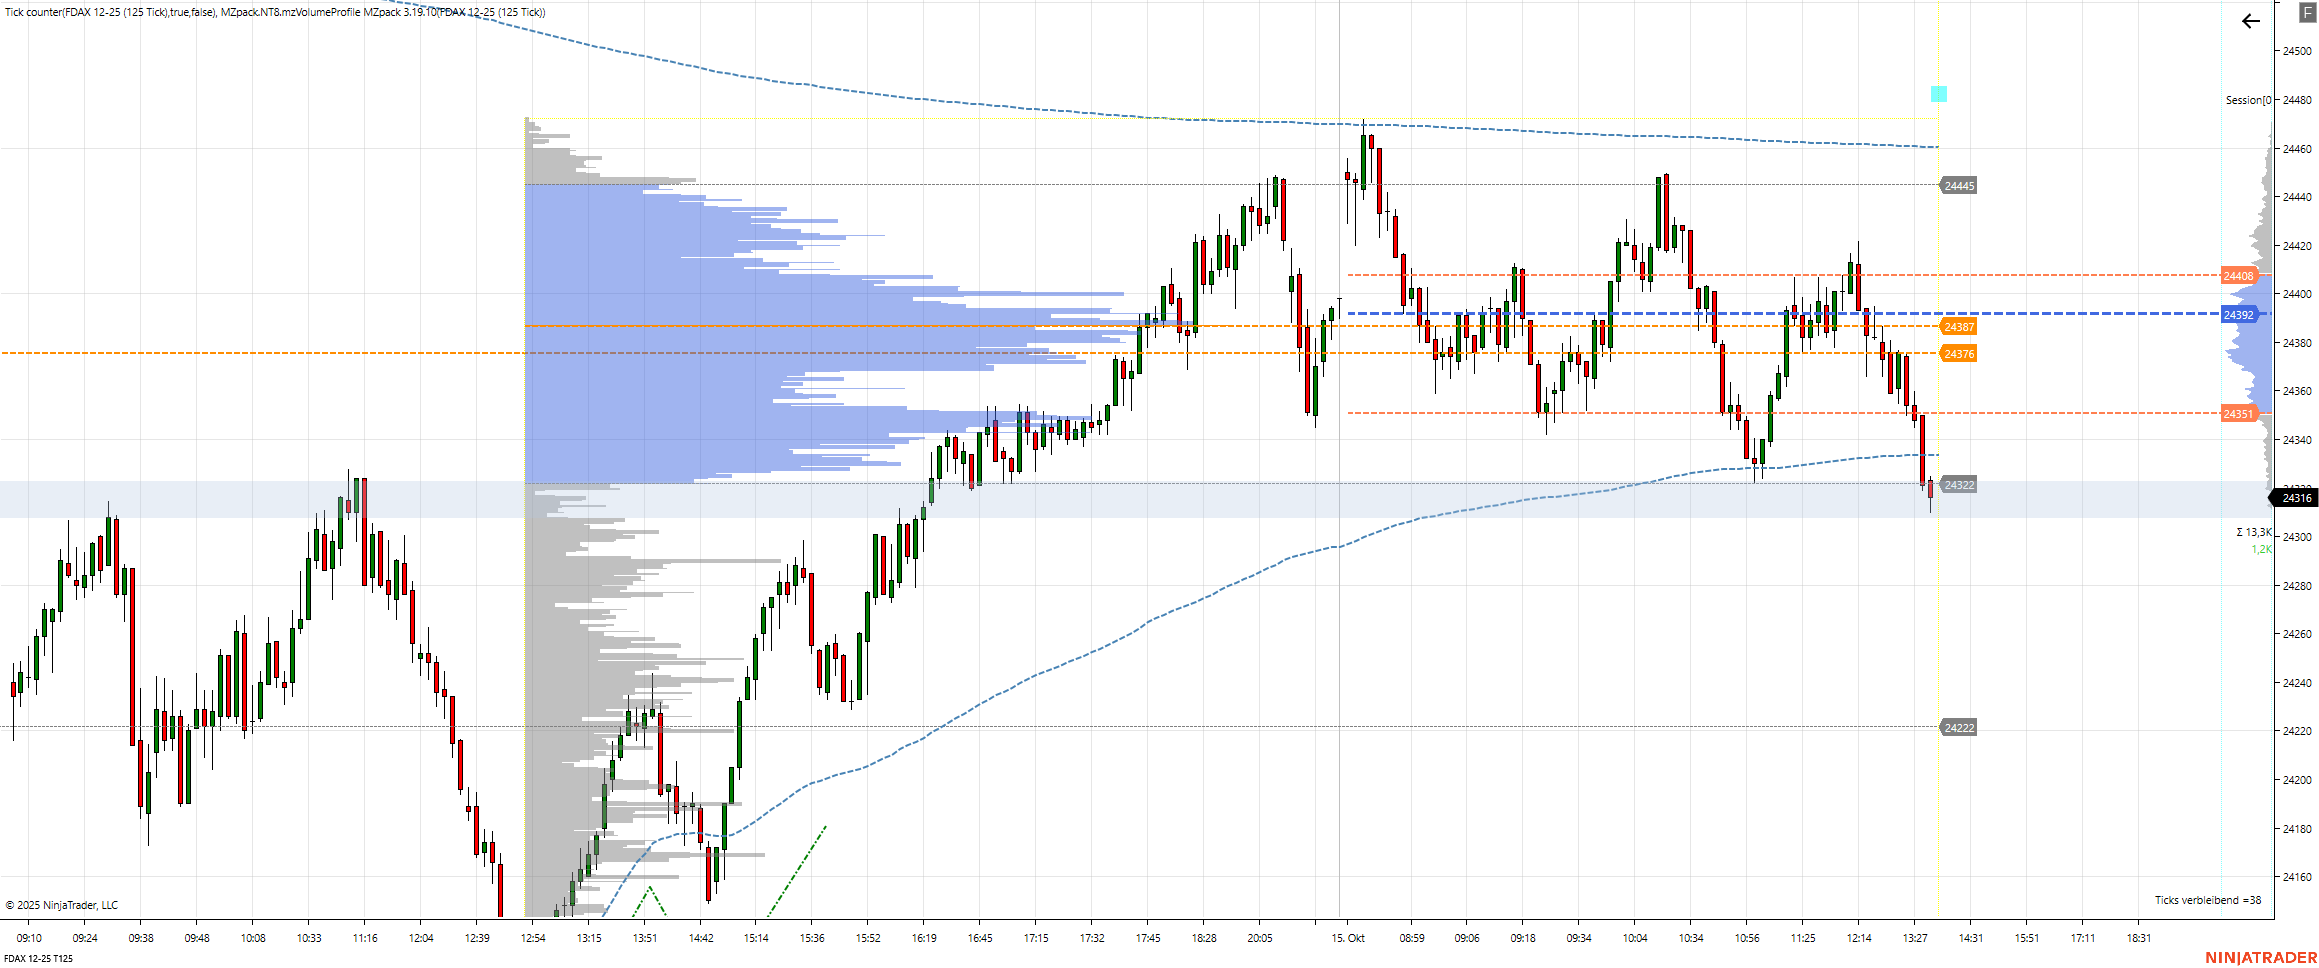Select the blue 24392 price marker

click(x=2238, y=315)
